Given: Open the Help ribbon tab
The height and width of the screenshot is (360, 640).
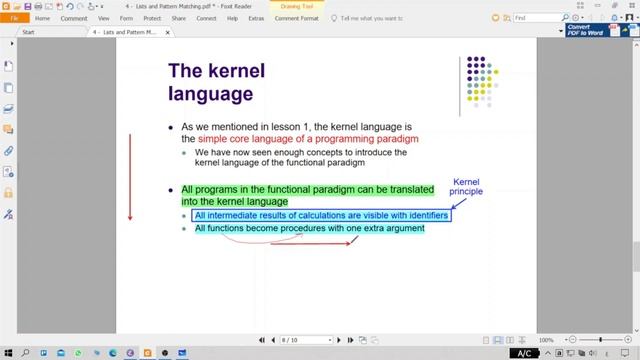Looking at the screenshot, I should (232, 18).
